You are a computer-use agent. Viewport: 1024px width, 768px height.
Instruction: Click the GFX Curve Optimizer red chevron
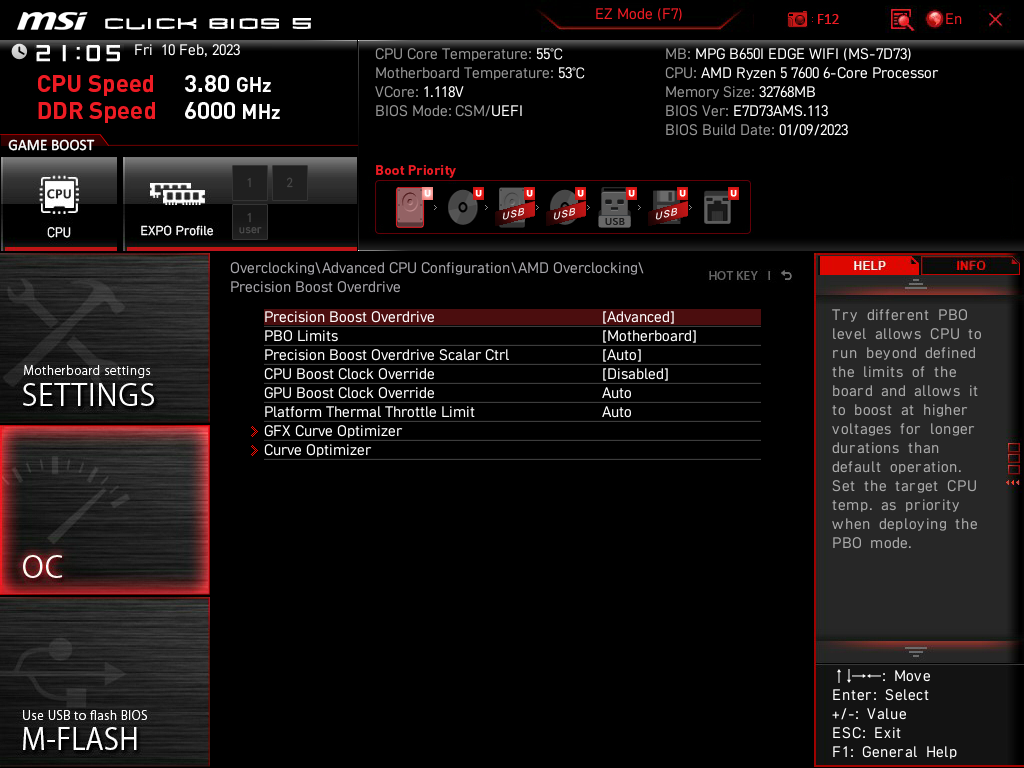pos(254,432)
